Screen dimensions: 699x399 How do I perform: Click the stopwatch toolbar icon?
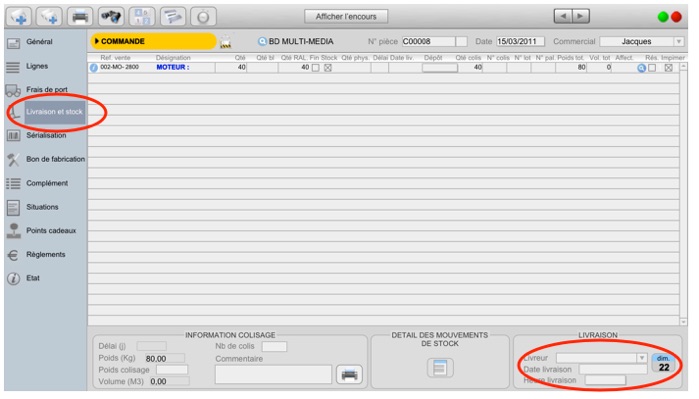click(x=203, y=17)
